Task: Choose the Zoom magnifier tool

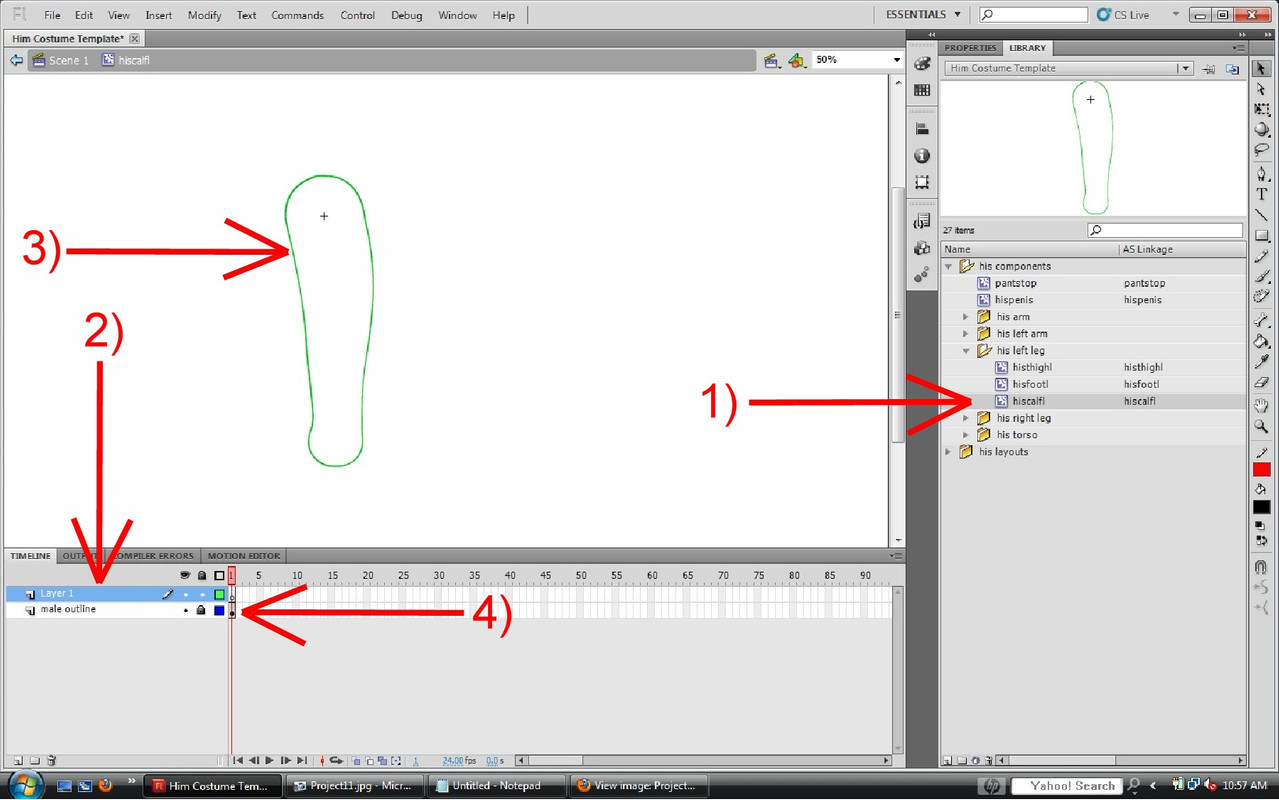Action: point(1261,427)
